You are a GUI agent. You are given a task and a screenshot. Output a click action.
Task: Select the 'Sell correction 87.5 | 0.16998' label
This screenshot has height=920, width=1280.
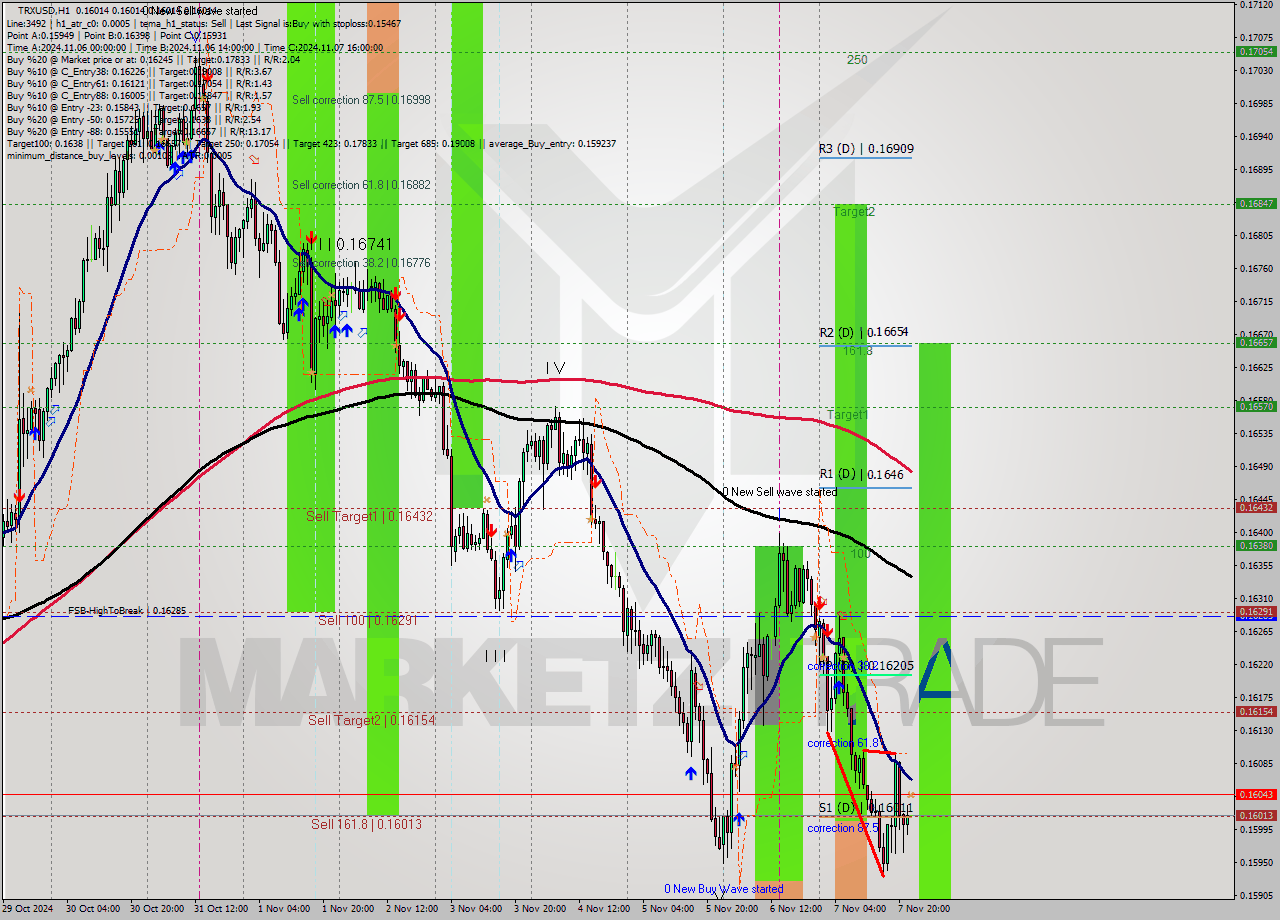coord(362,100)
